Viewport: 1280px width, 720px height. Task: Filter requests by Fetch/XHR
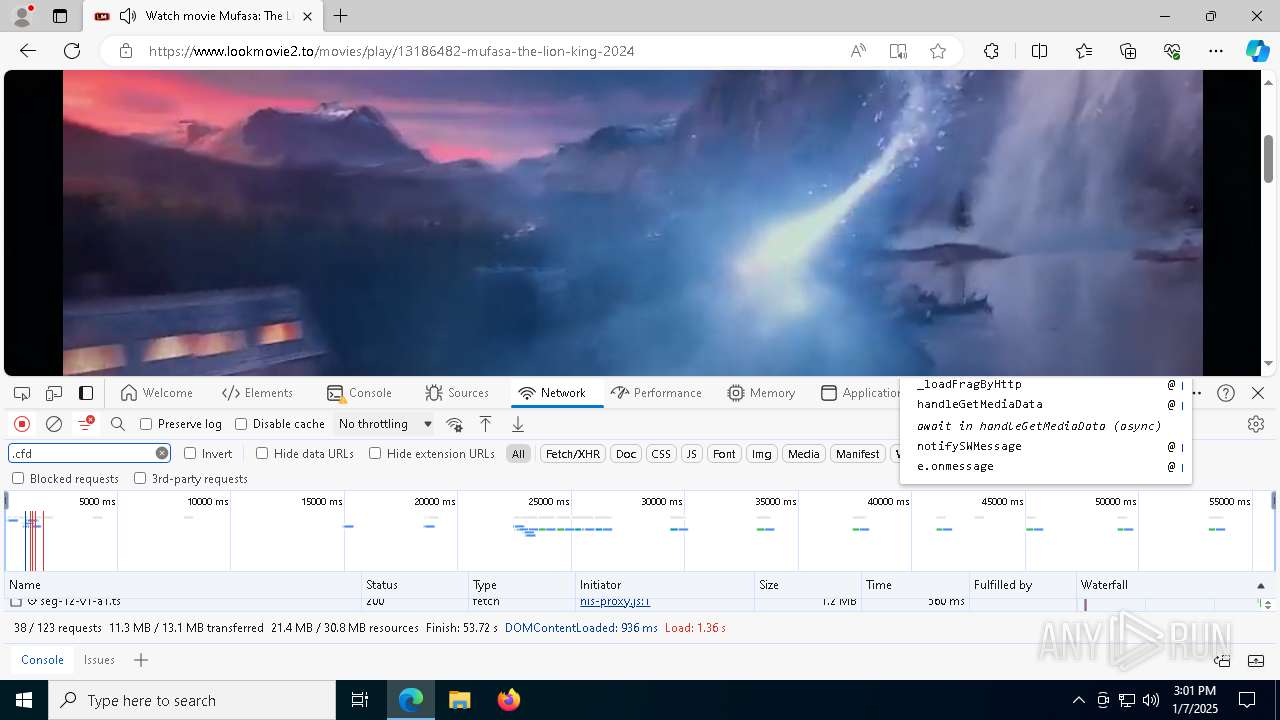[573, 454]
